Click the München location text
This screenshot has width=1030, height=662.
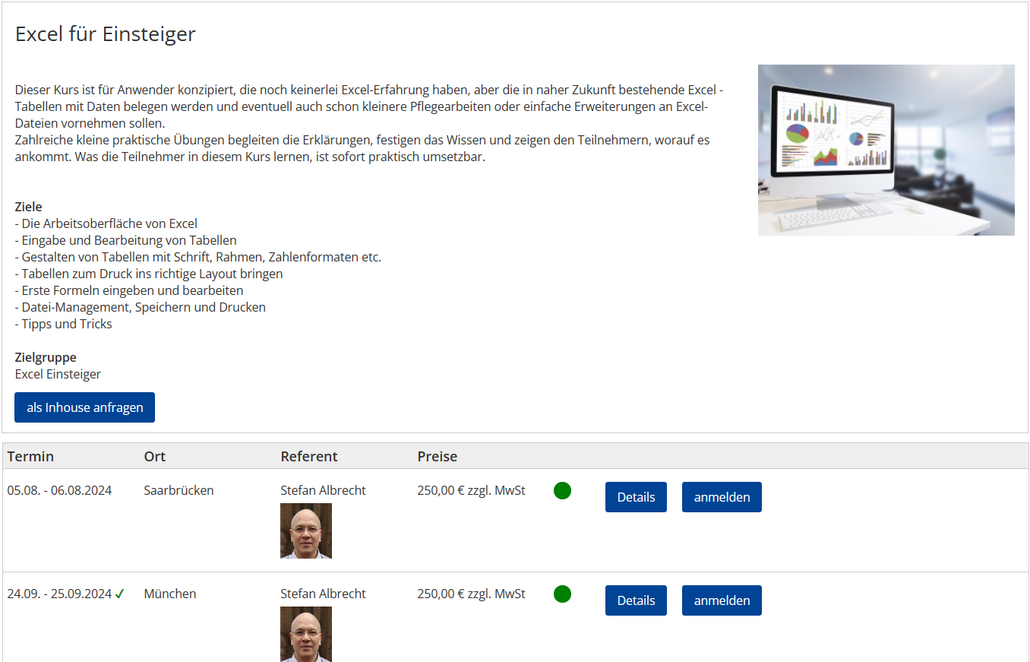coord(170,593)
